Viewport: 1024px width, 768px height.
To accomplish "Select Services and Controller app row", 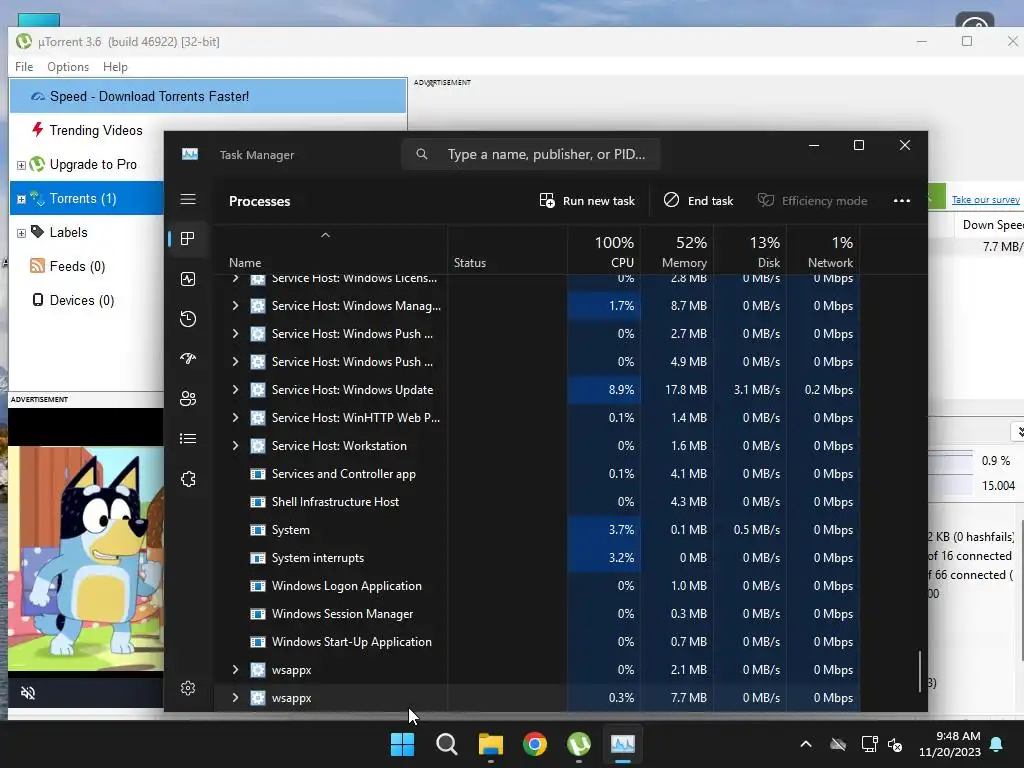I will point(537,474).
